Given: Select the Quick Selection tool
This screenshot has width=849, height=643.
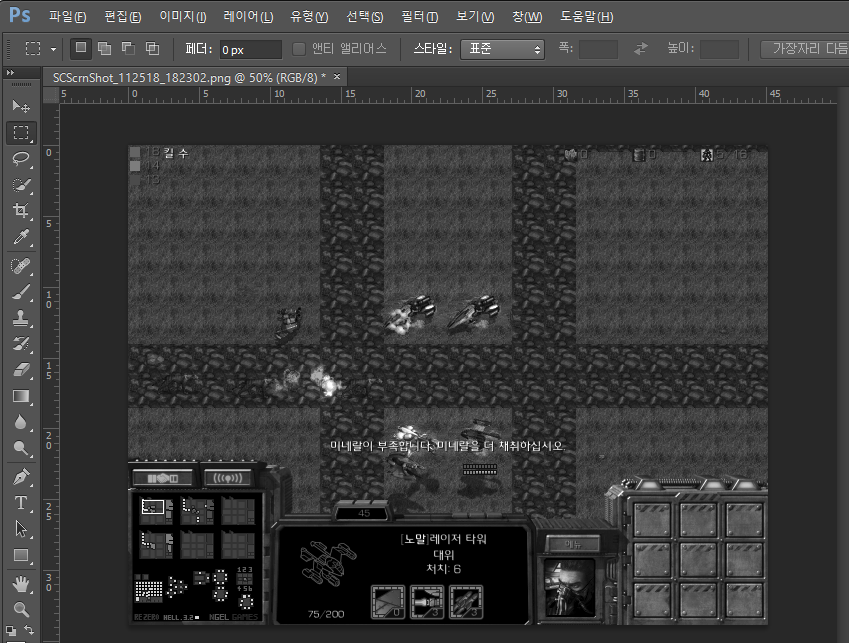Looking at the screenshot, I should (x=21, y=185).
